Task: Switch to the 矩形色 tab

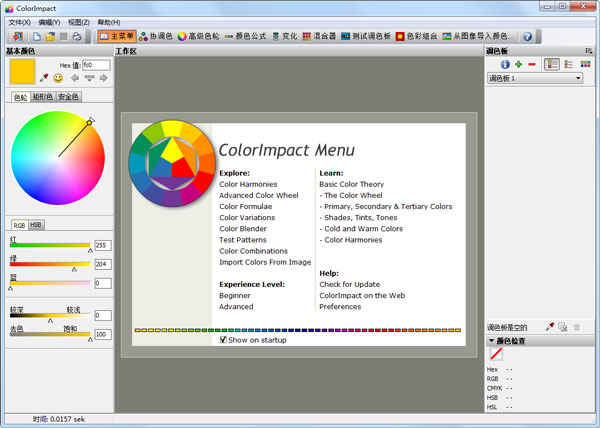Action: click(x=42, y=97)
